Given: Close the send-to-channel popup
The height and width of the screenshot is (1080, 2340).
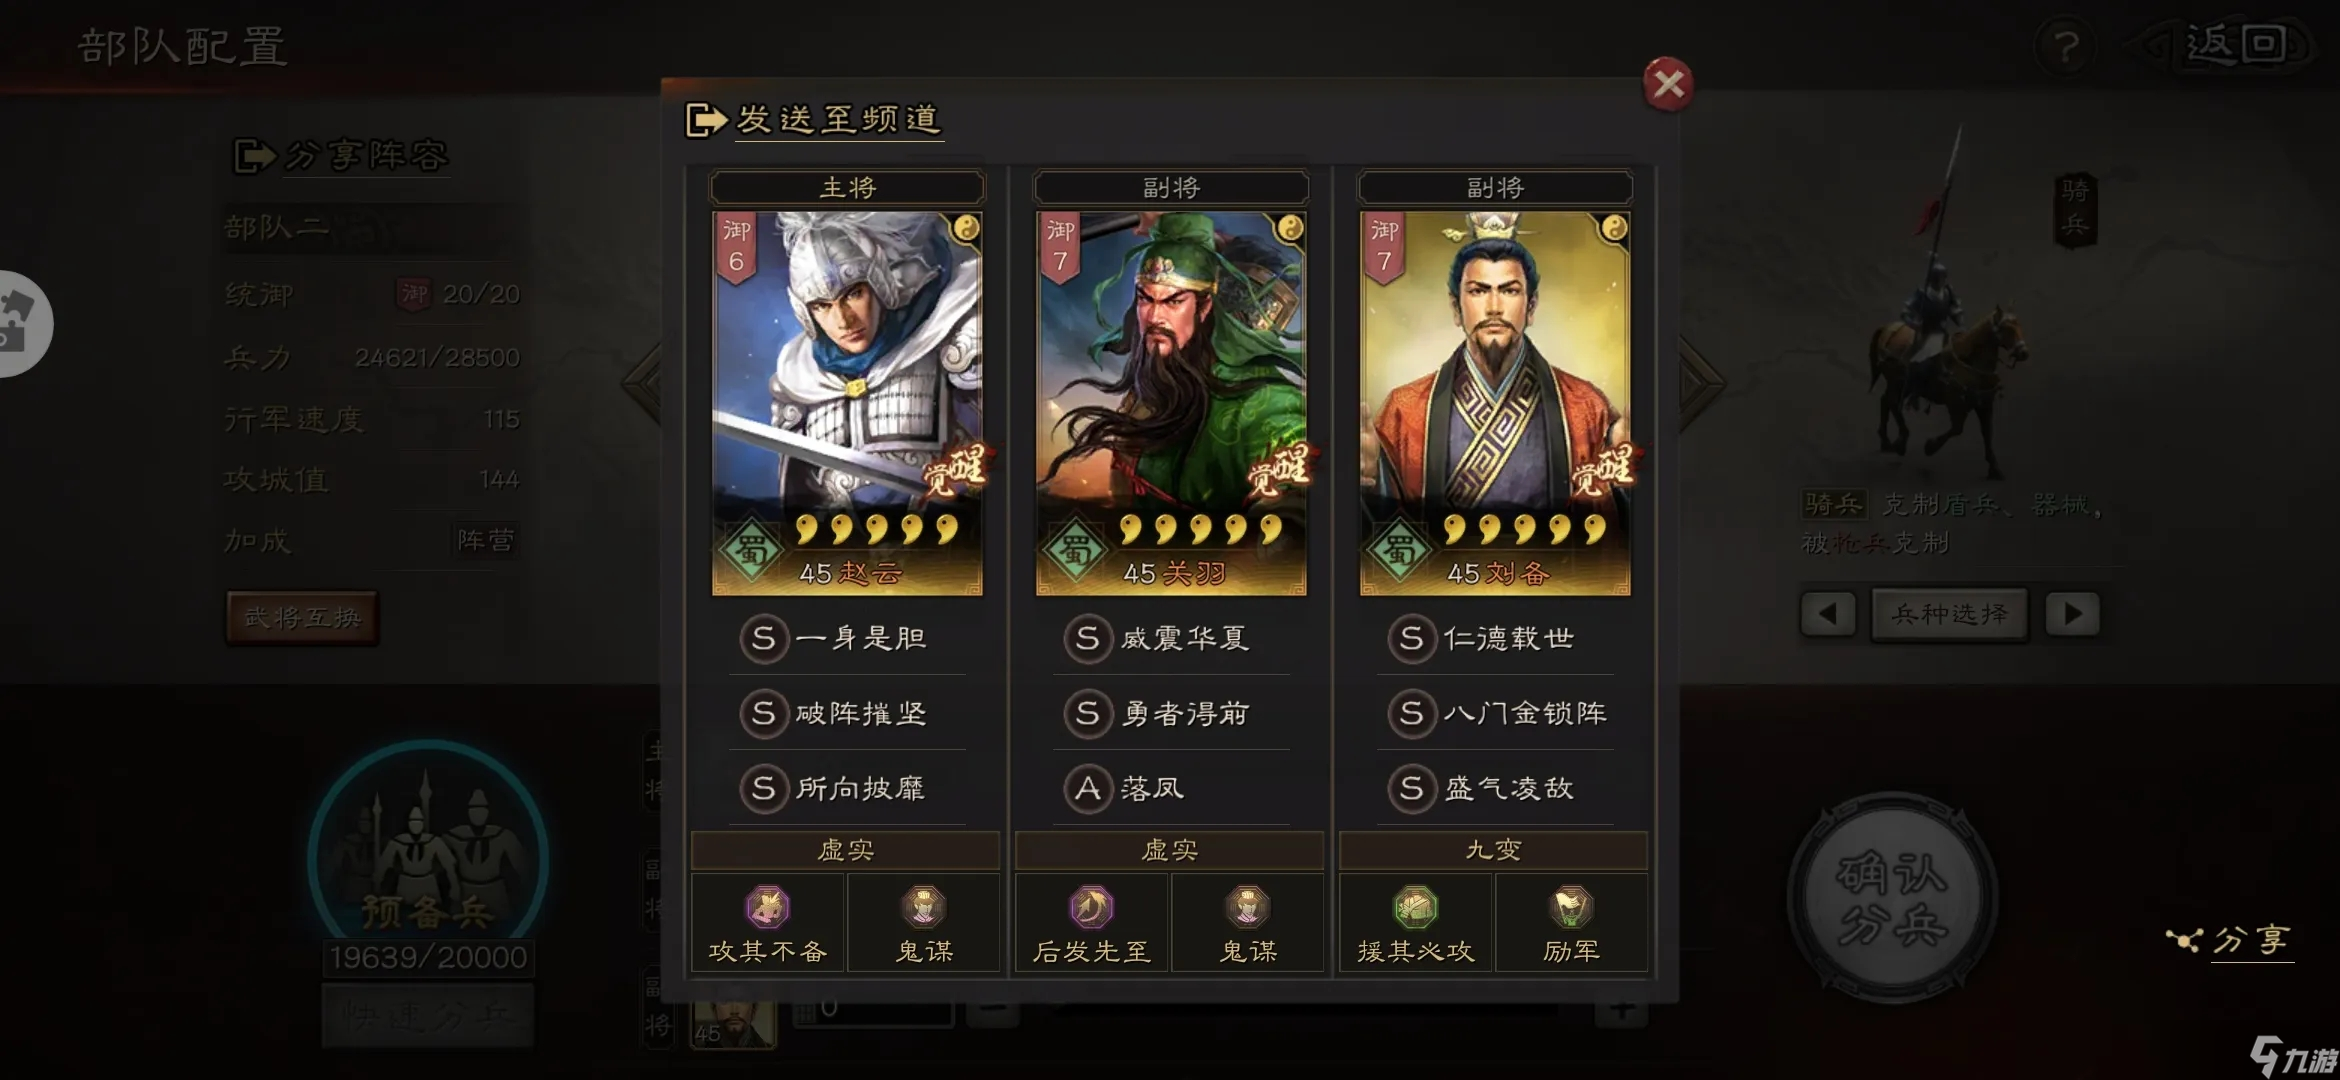Looking at the screenshot, I should pos(1668,84).
